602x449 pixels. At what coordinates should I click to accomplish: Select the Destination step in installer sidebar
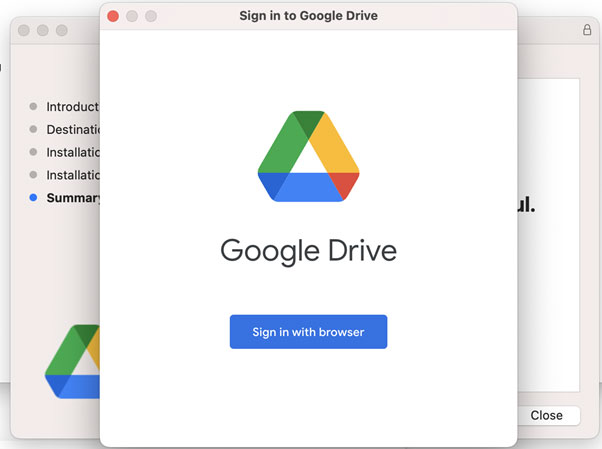pyautogui.click(x=72, y=130)
